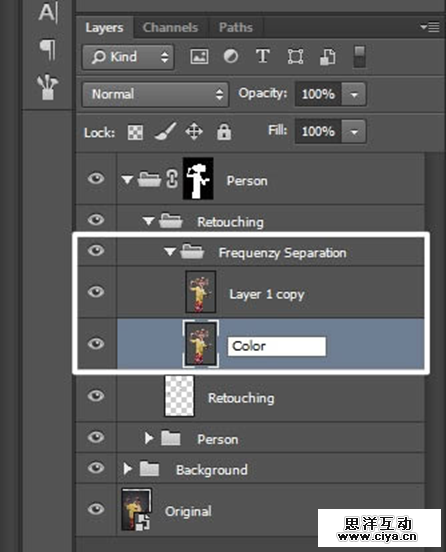Select the shape layer filter icon
Viewport: 446px width, 552px height.
pos(295,56)
